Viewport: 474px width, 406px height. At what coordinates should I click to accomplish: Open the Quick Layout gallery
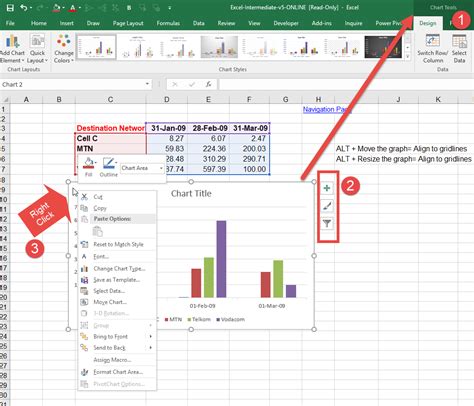pyautogui.click(x=37, y=49)
